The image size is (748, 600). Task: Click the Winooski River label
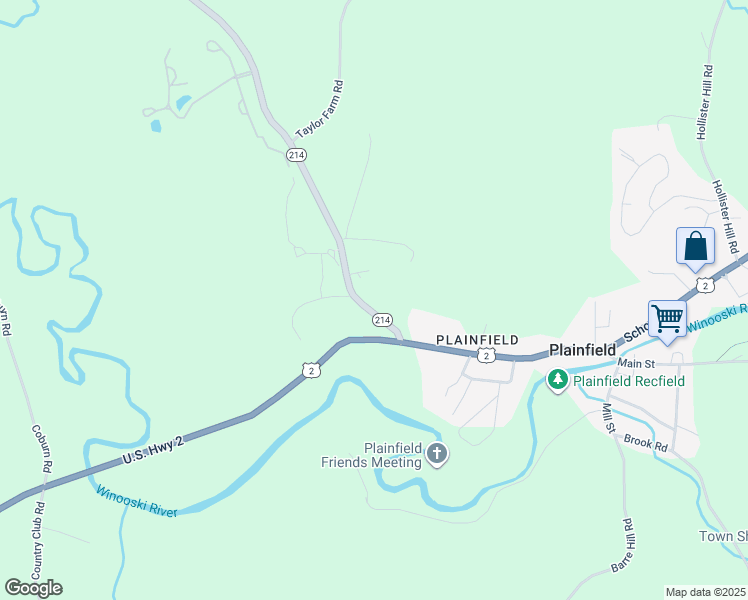[x=136, y=501]
